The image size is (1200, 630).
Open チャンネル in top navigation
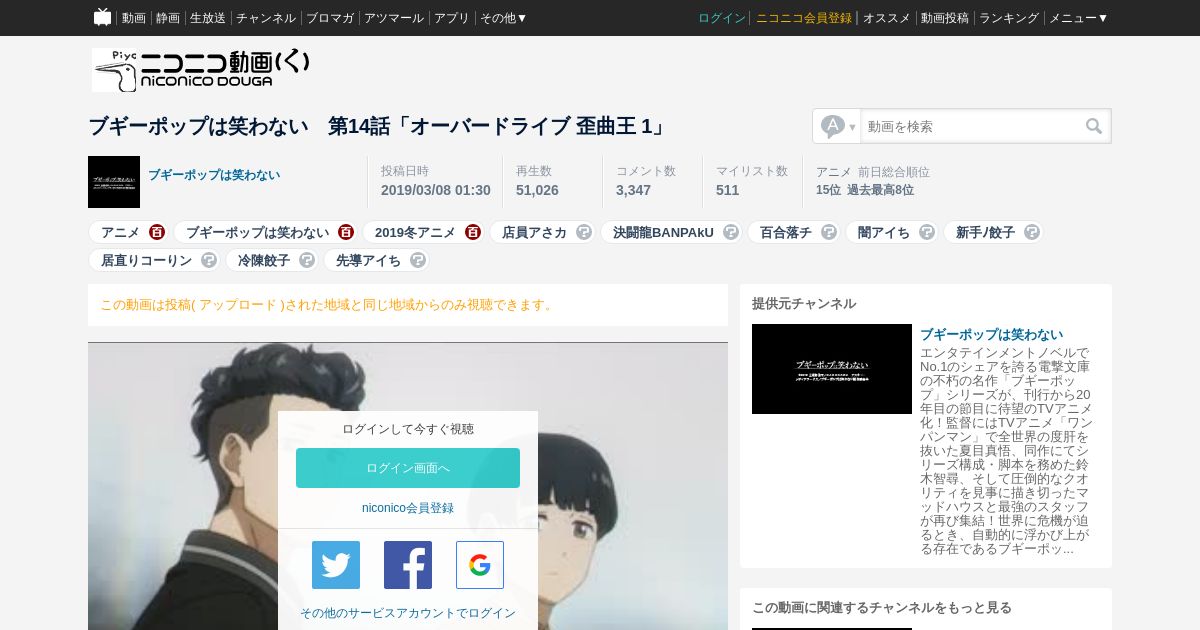click(x=266, y=18)
